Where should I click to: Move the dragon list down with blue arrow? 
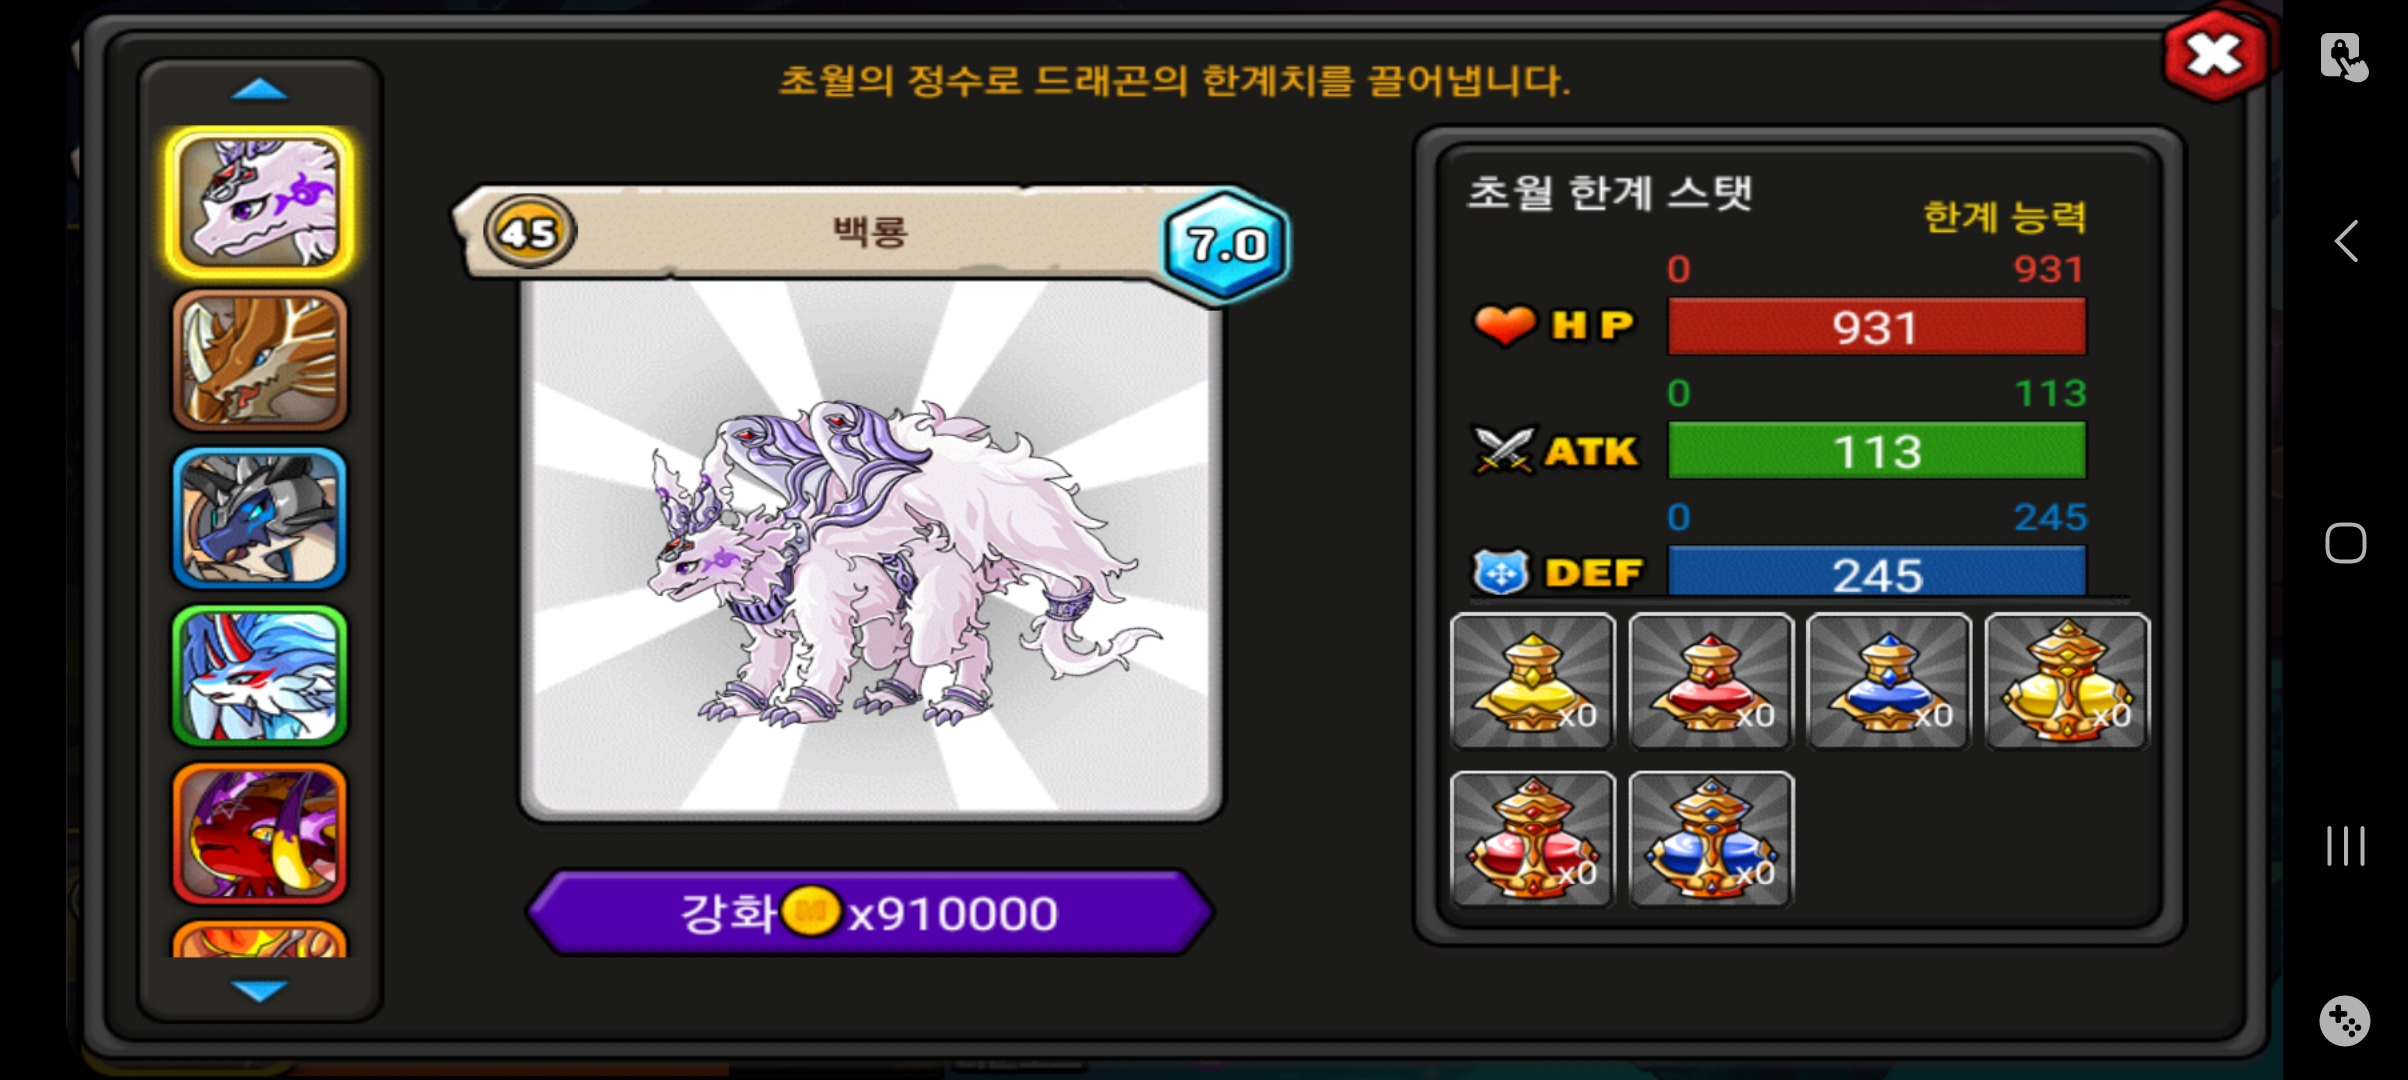point(259,990)
